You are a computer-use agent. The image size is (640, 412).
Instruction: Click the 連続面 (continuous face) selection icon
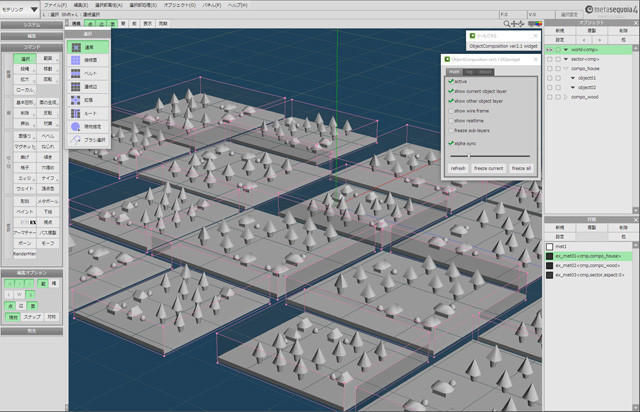(88, 60)
